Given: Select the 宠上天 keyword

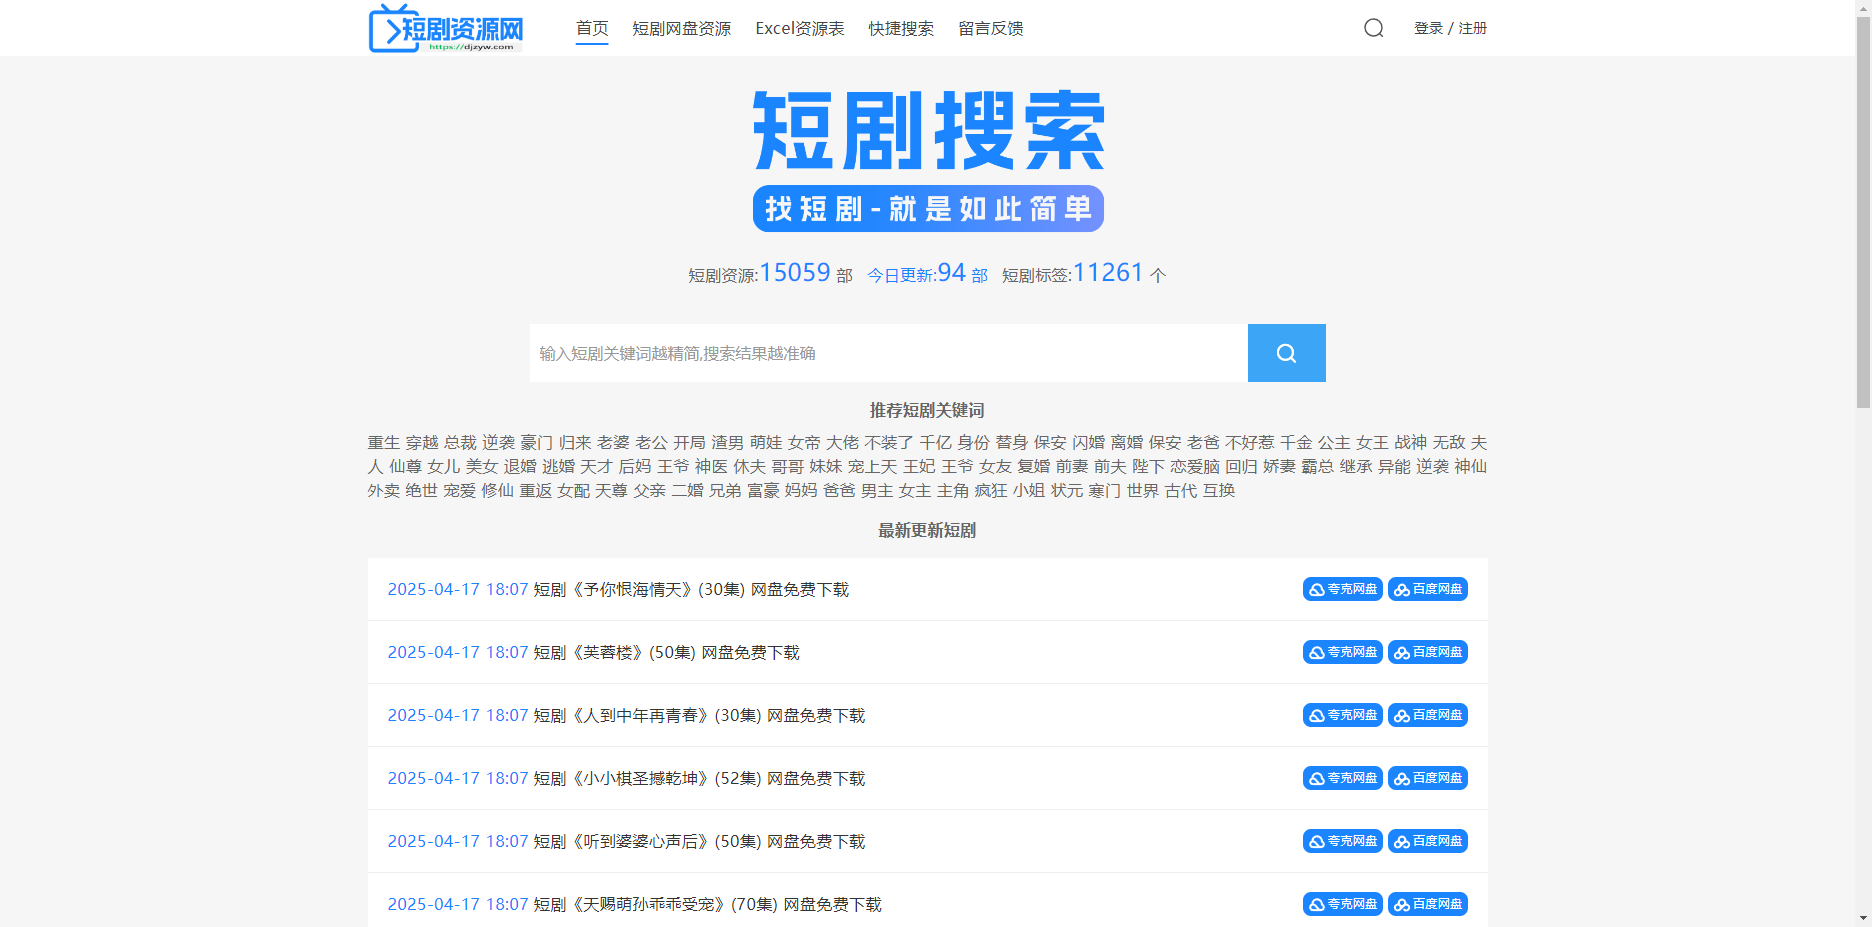Looking at the screenshot, I should [x=872, y=466].
